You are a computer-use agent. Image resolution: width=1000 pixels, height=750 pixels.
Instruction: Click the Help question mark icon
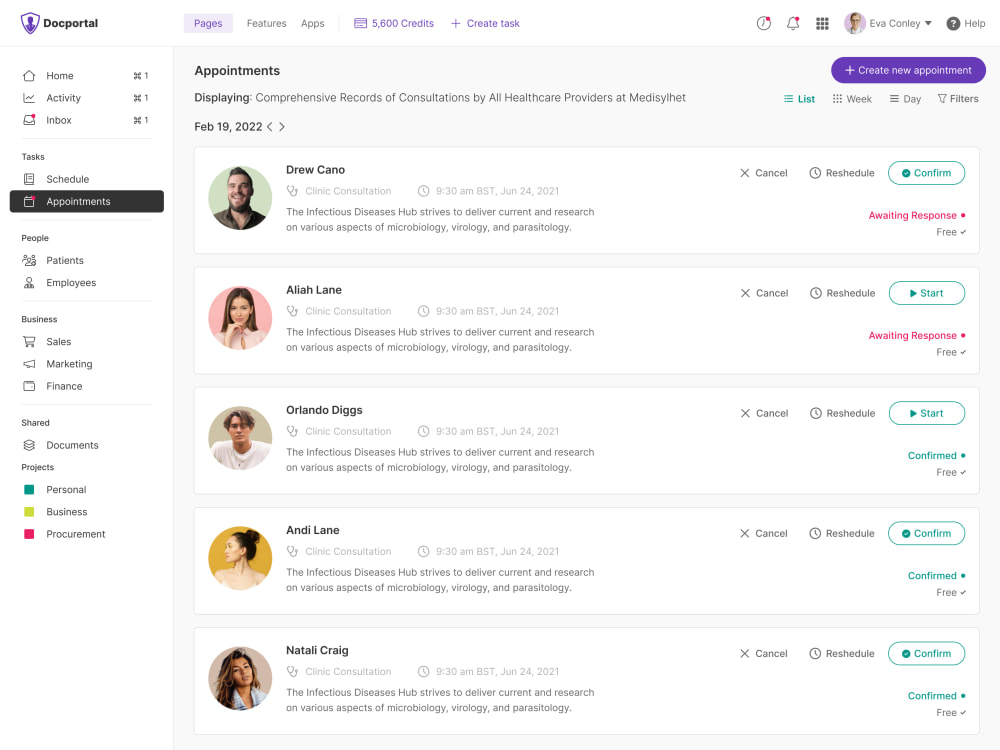[x=953, y=24]
